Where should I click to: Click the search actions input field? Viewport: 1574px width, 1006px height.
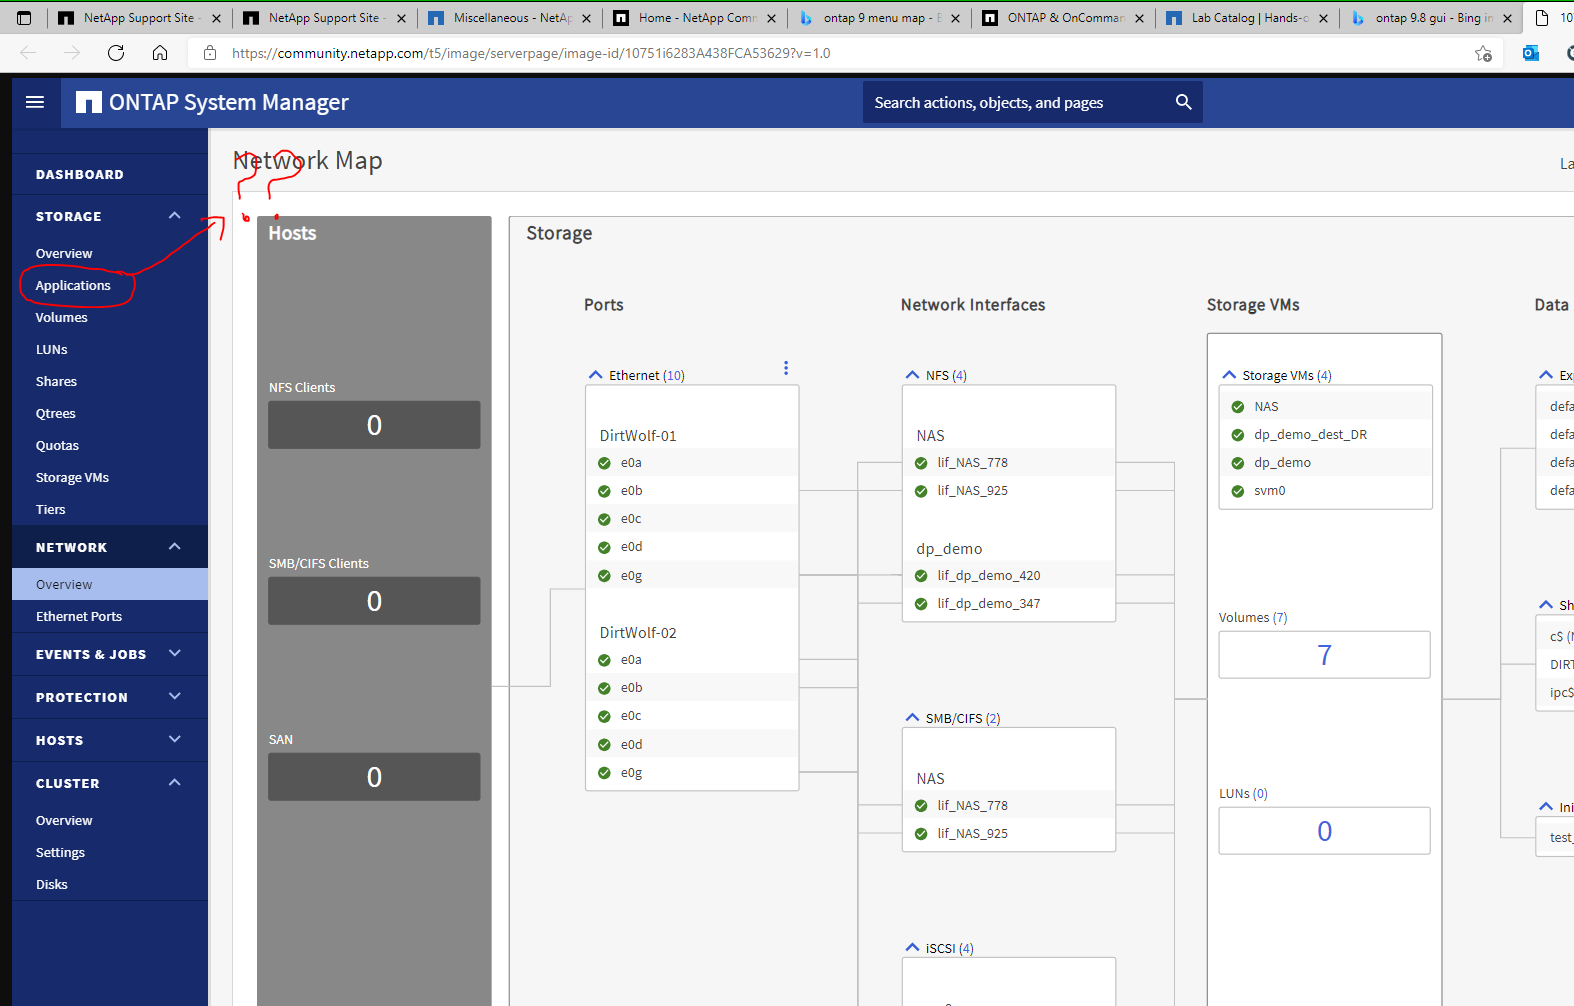click(1015, 102)
